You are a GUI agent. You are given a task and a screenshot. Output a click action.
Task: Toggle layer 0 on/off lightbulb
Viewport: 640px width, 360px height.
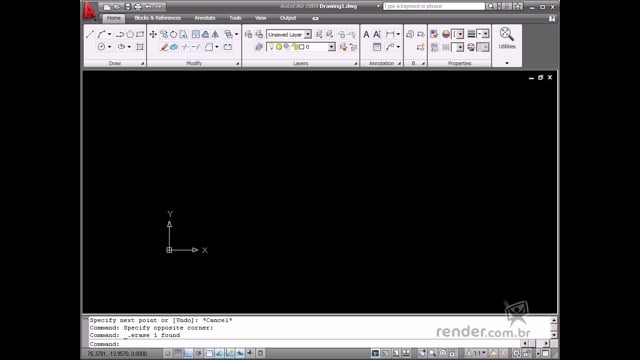(271, 47)
